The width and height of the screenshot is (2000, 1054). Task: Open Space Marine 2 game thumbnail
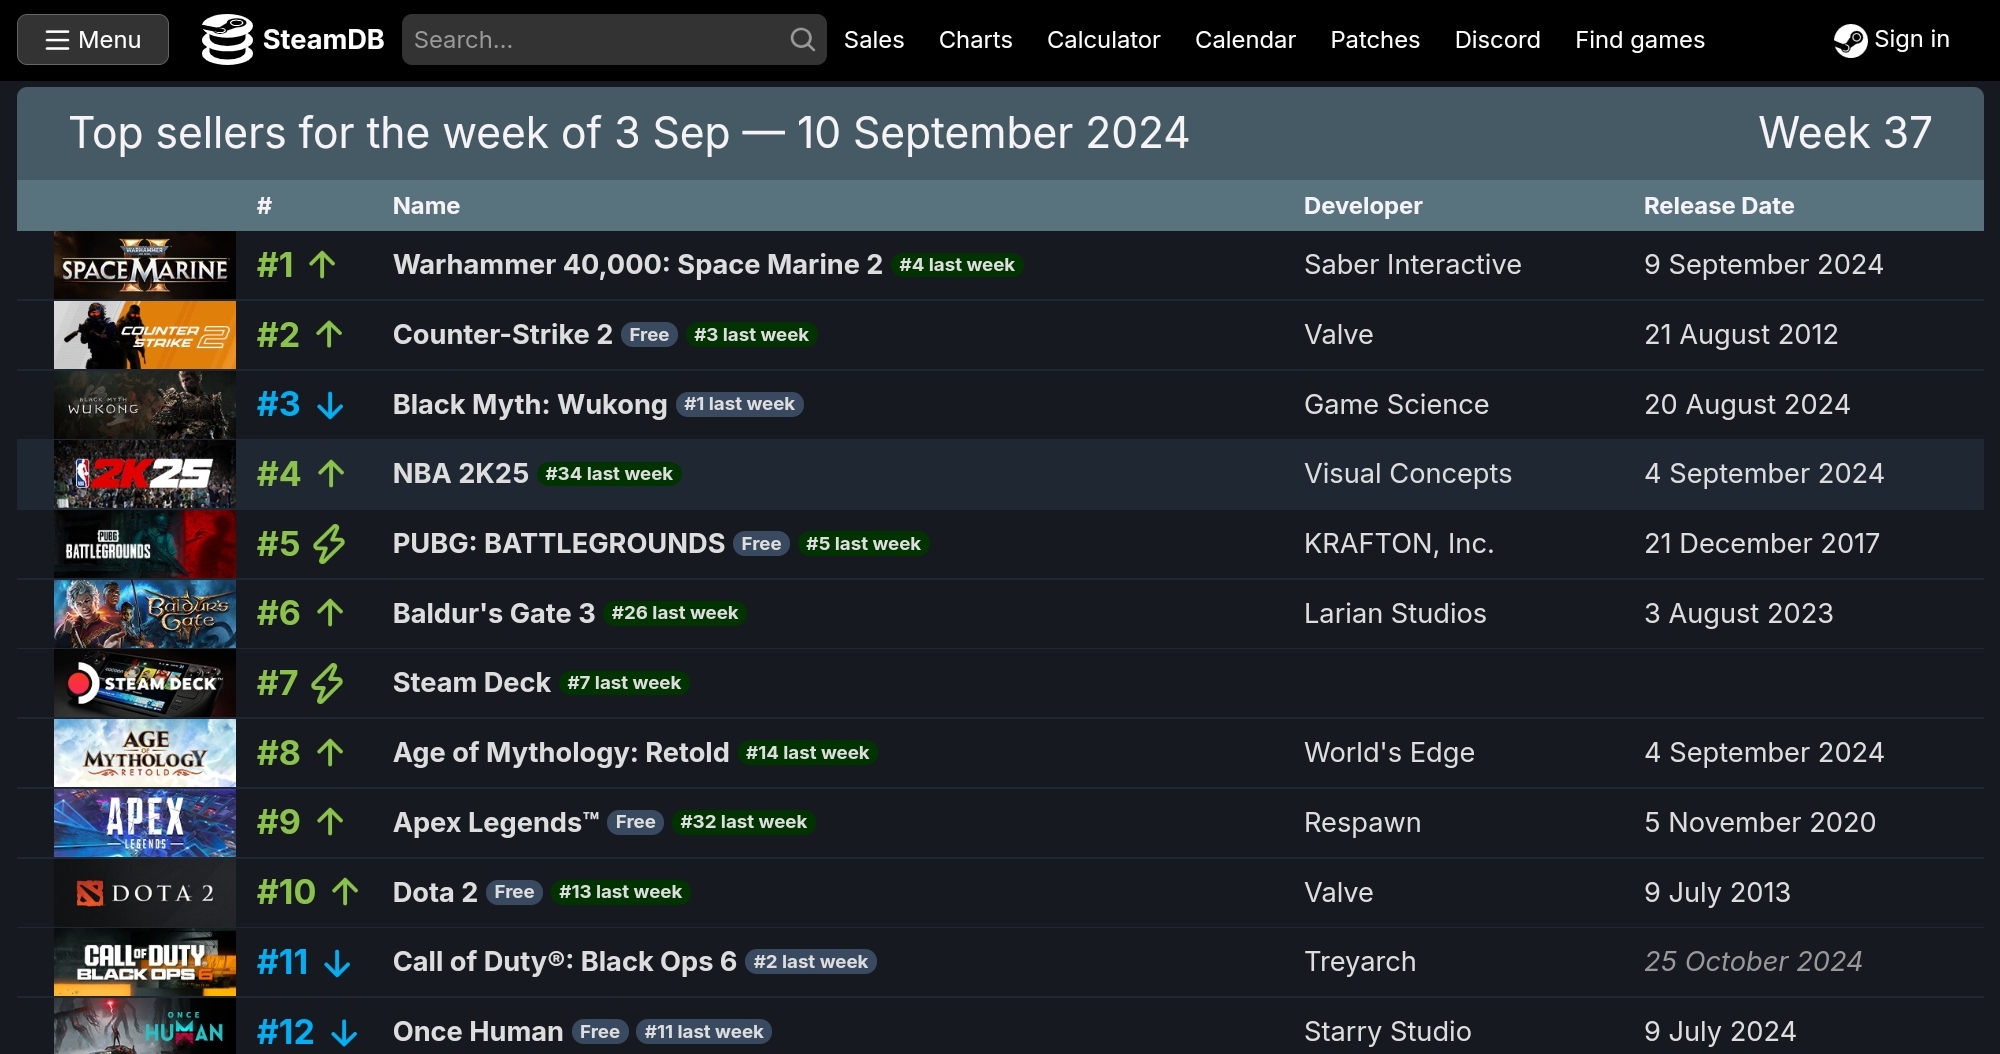tap(145, 265)
